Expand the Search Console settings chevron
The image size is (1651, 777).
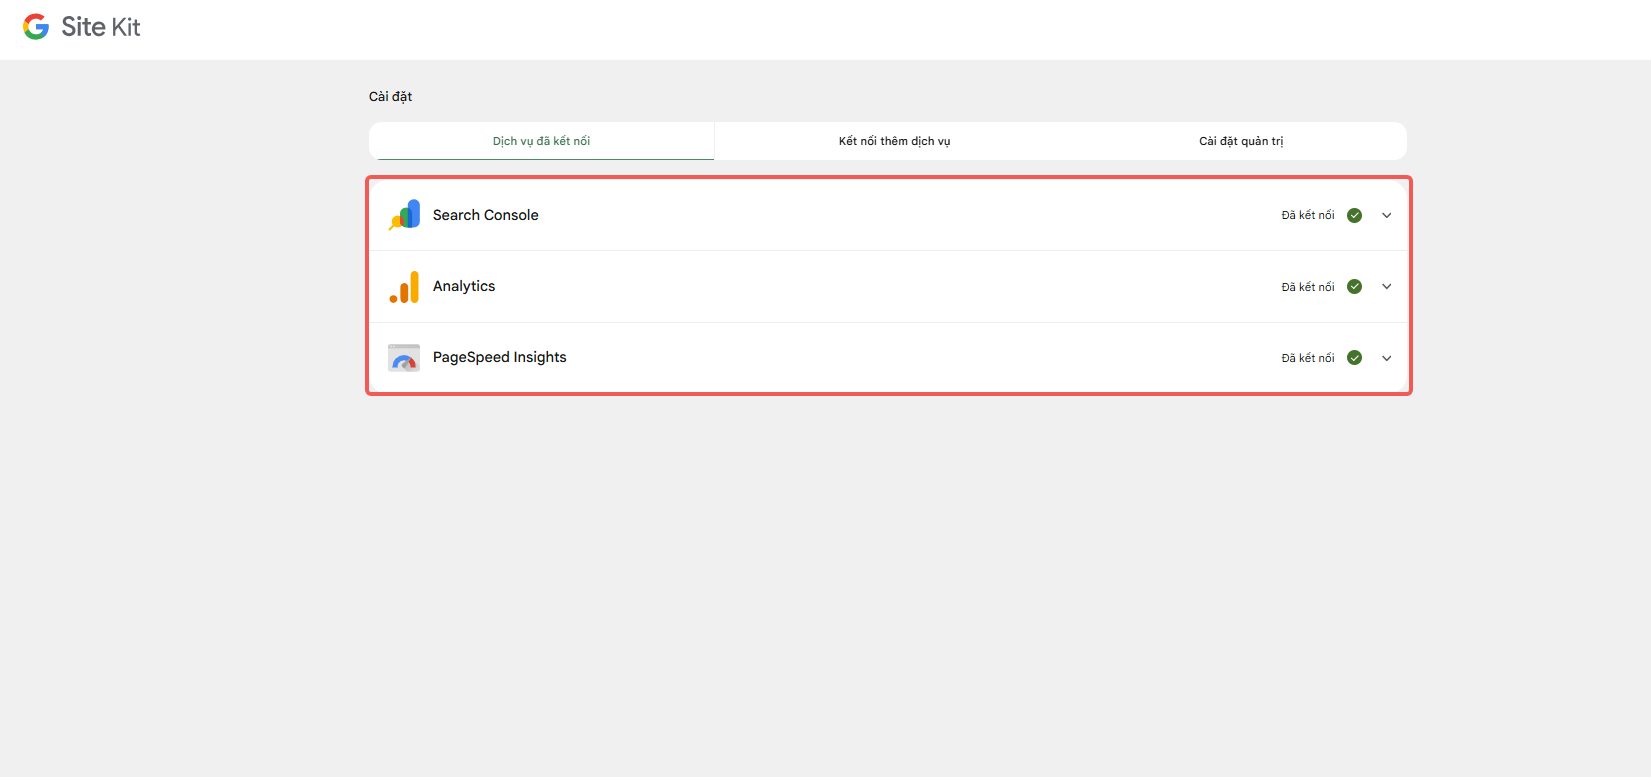tap(1386, 215)
